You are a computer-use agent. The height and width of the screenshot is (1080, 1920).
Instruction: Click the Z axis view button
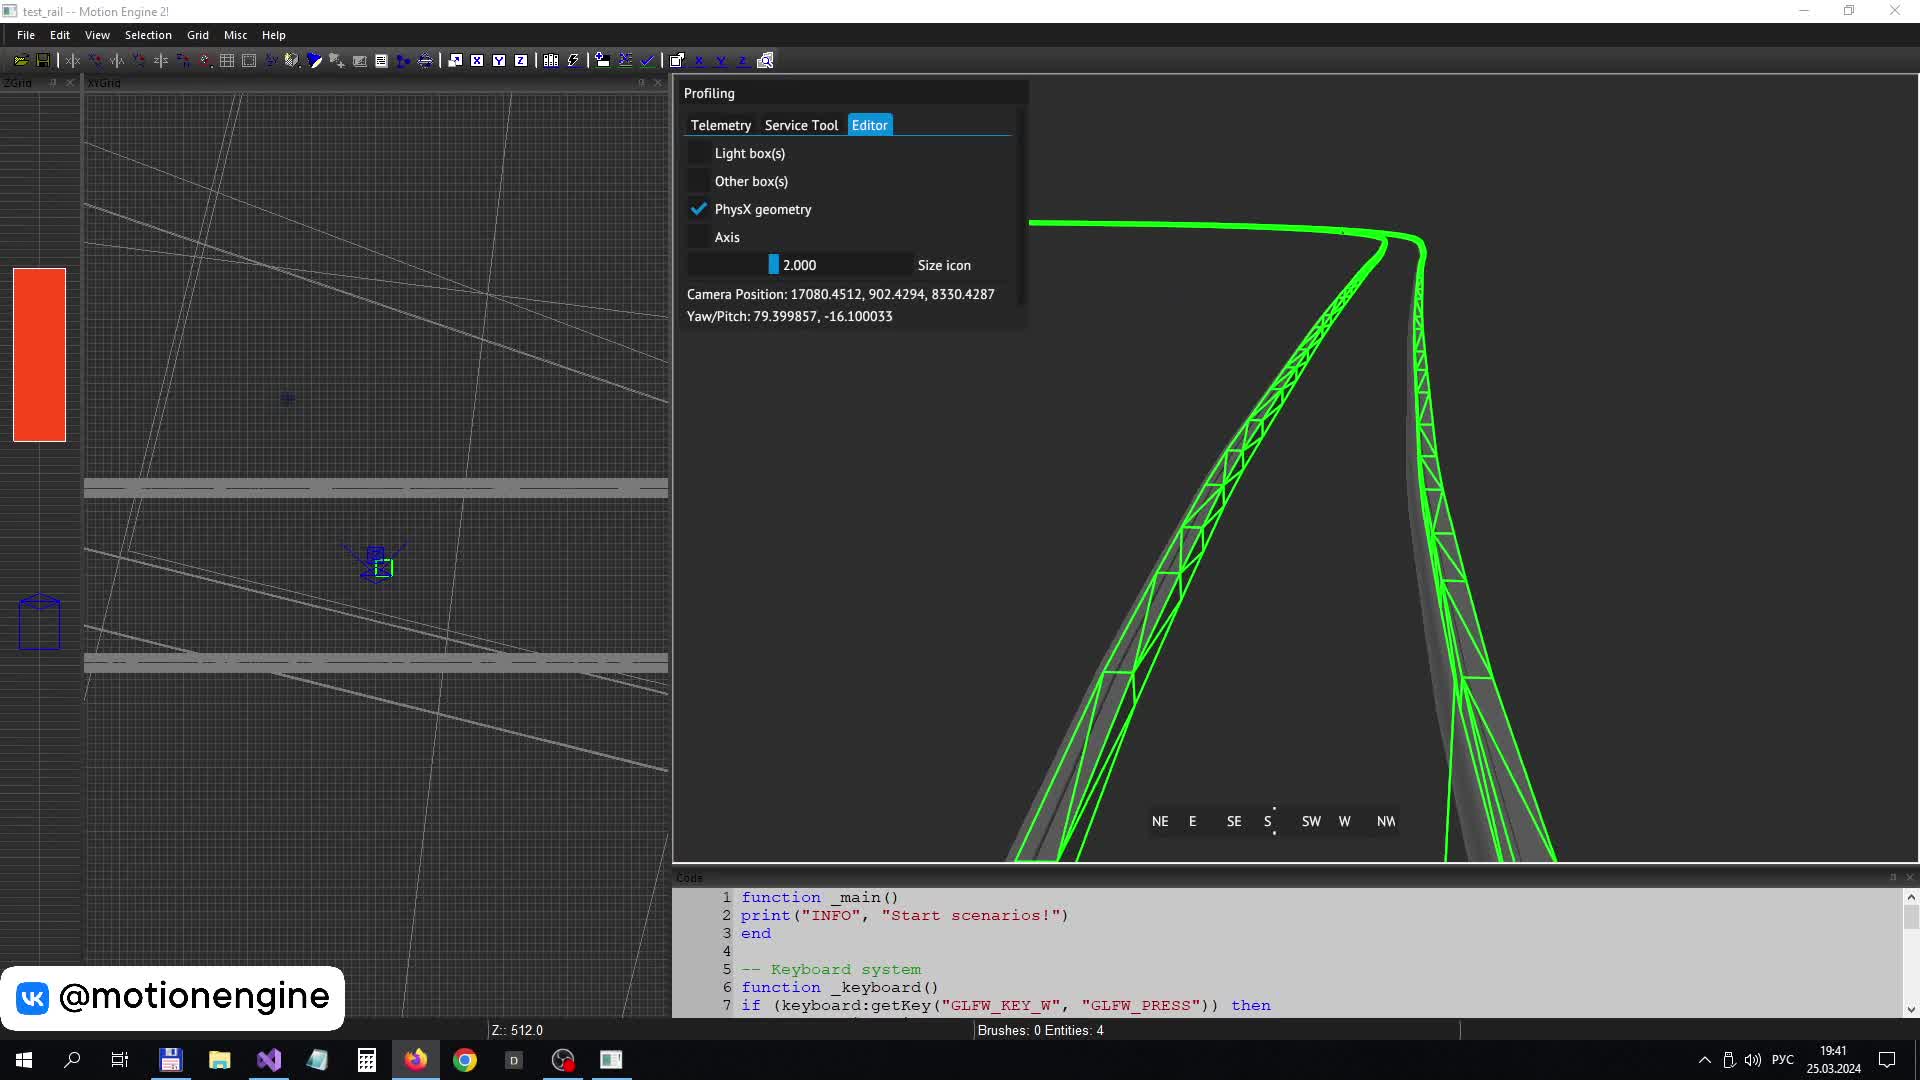[x=521, y=61]
